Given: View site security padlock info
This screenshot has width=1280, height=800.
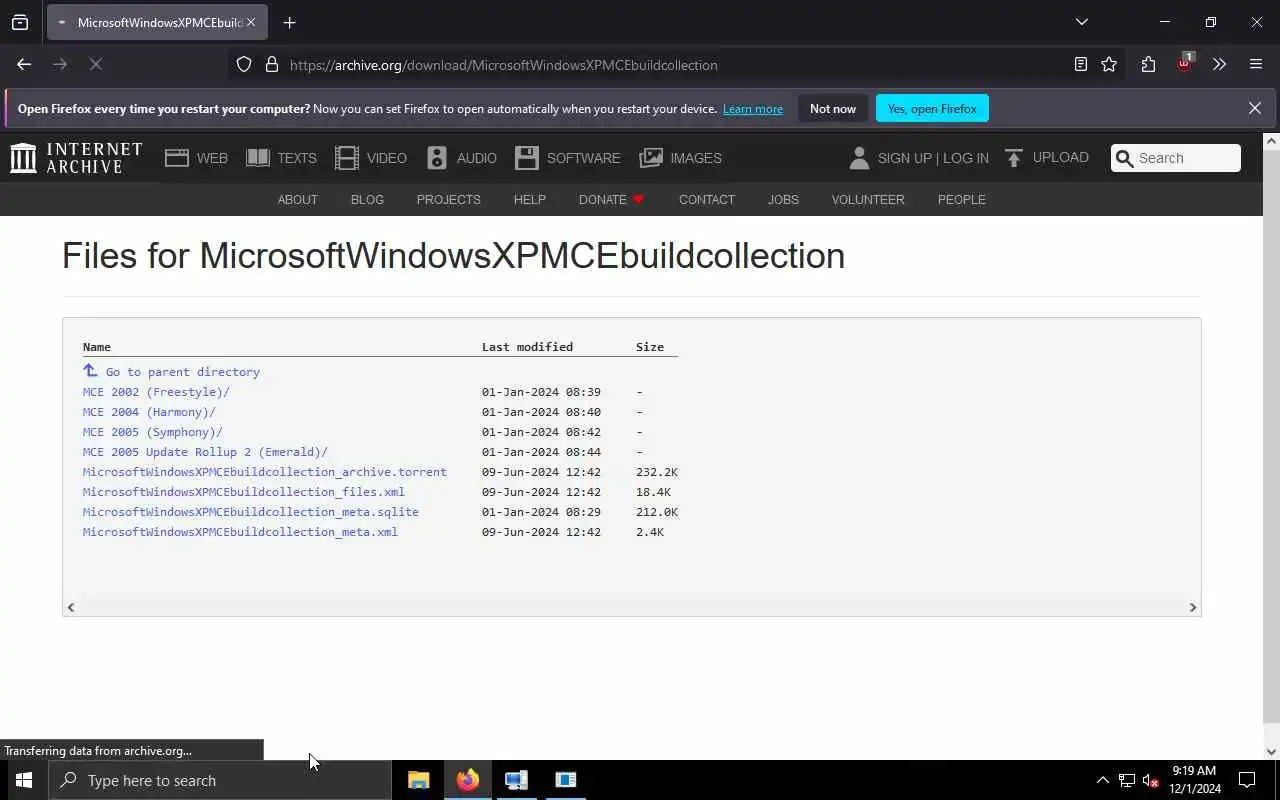Looking at the screenshot, I should coord(271,64).
